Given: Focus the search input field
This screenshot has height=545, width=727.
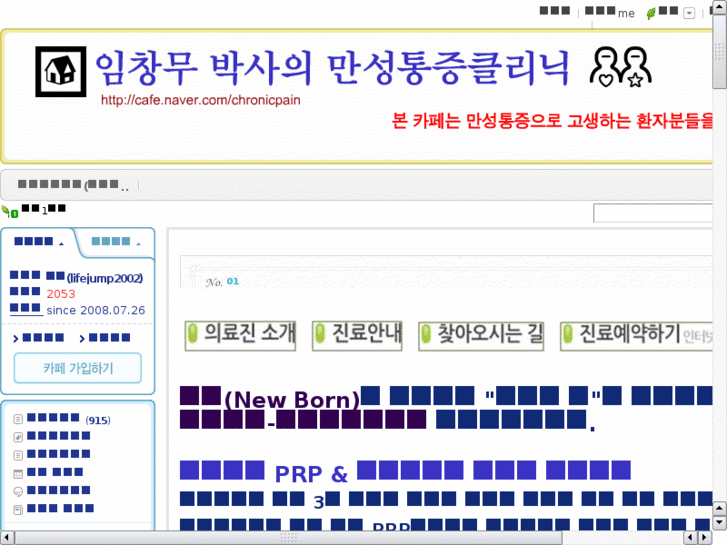Looking at the screenshot, I should pos(653,213).
